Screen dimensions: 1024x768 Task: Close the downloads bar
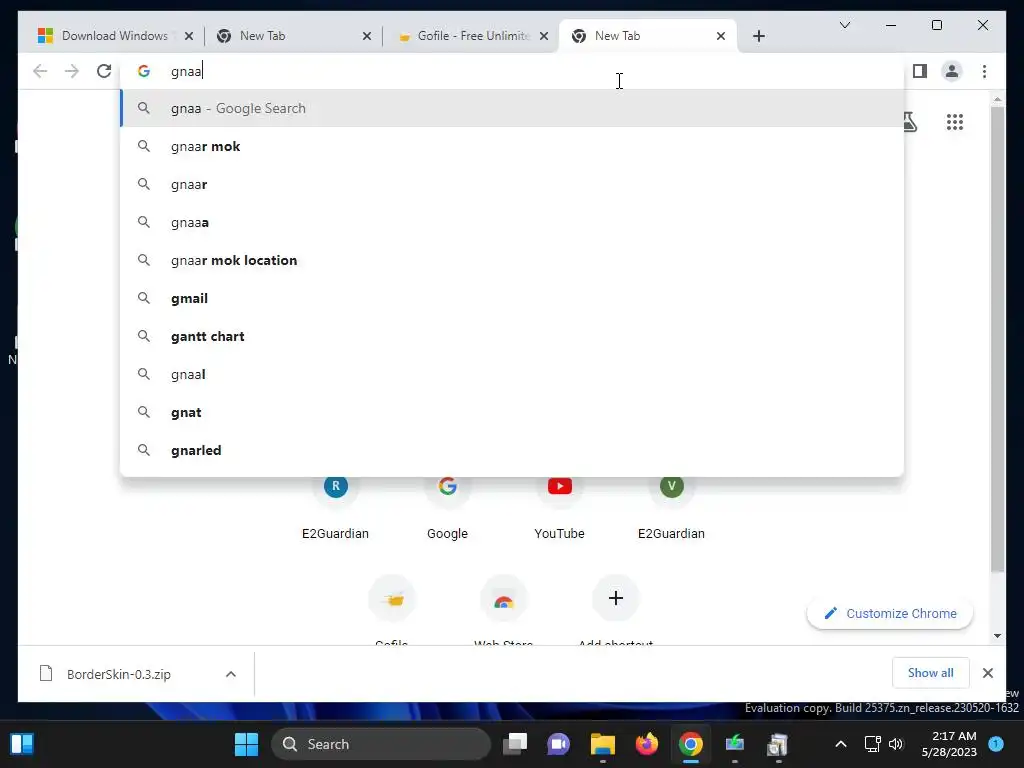(x=987, y=673)
